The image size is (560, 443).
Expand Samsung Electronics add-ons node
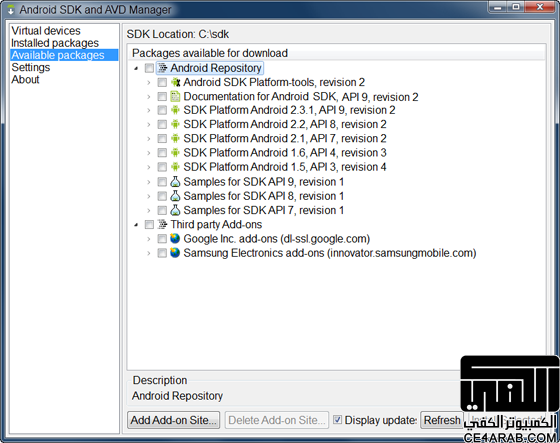tap(149, 253)
